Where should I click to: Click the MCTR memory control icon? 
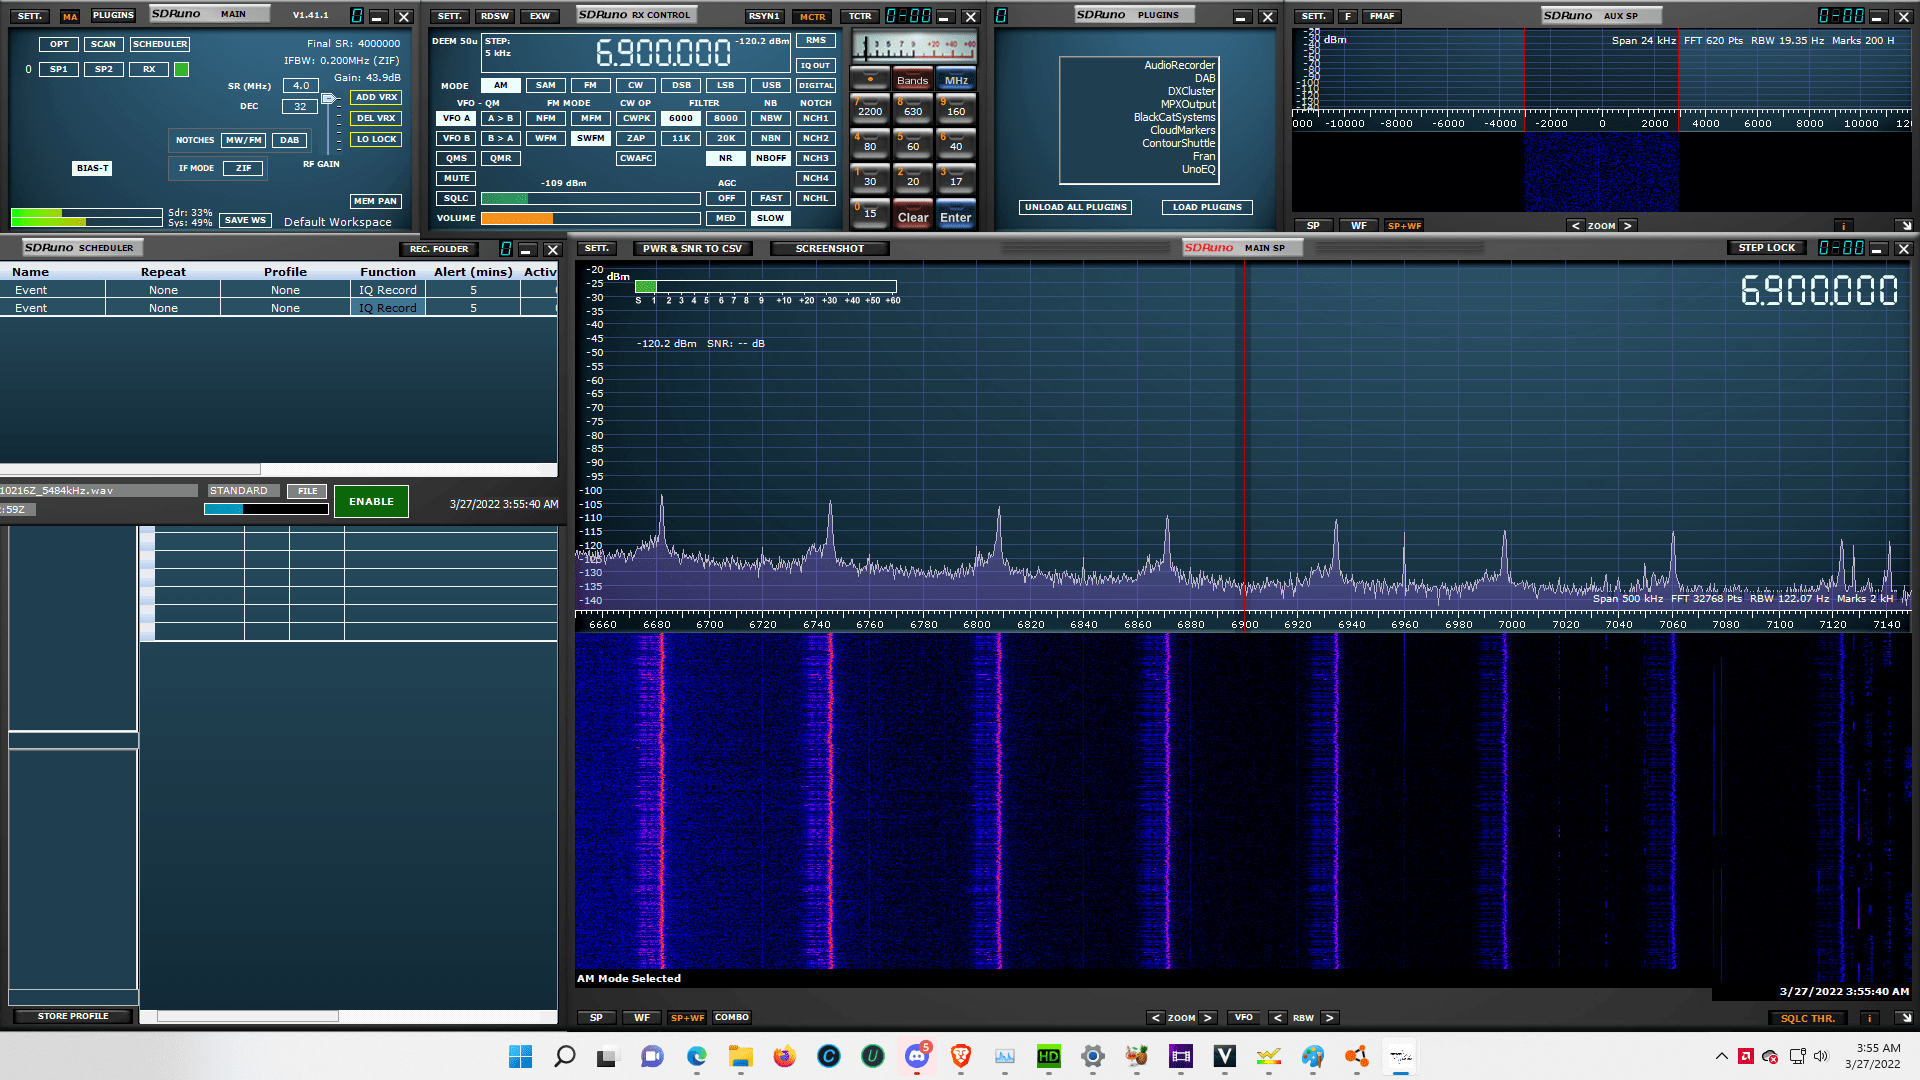pyautogui.click(x=812, y=16)
